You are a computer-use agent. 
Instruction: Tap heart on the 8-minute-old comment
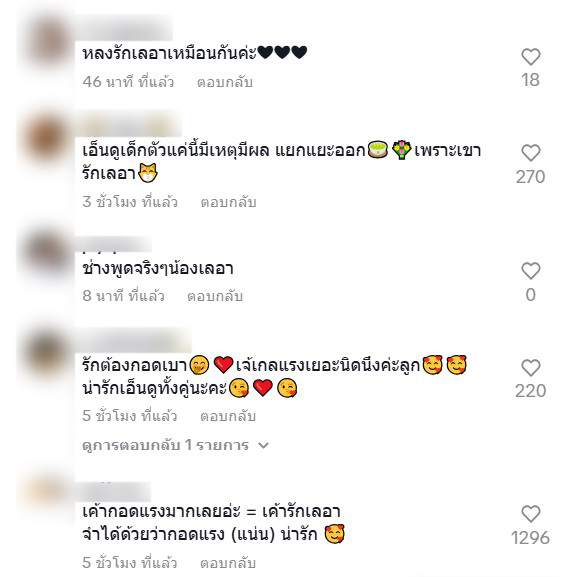[x=531, y=271]
